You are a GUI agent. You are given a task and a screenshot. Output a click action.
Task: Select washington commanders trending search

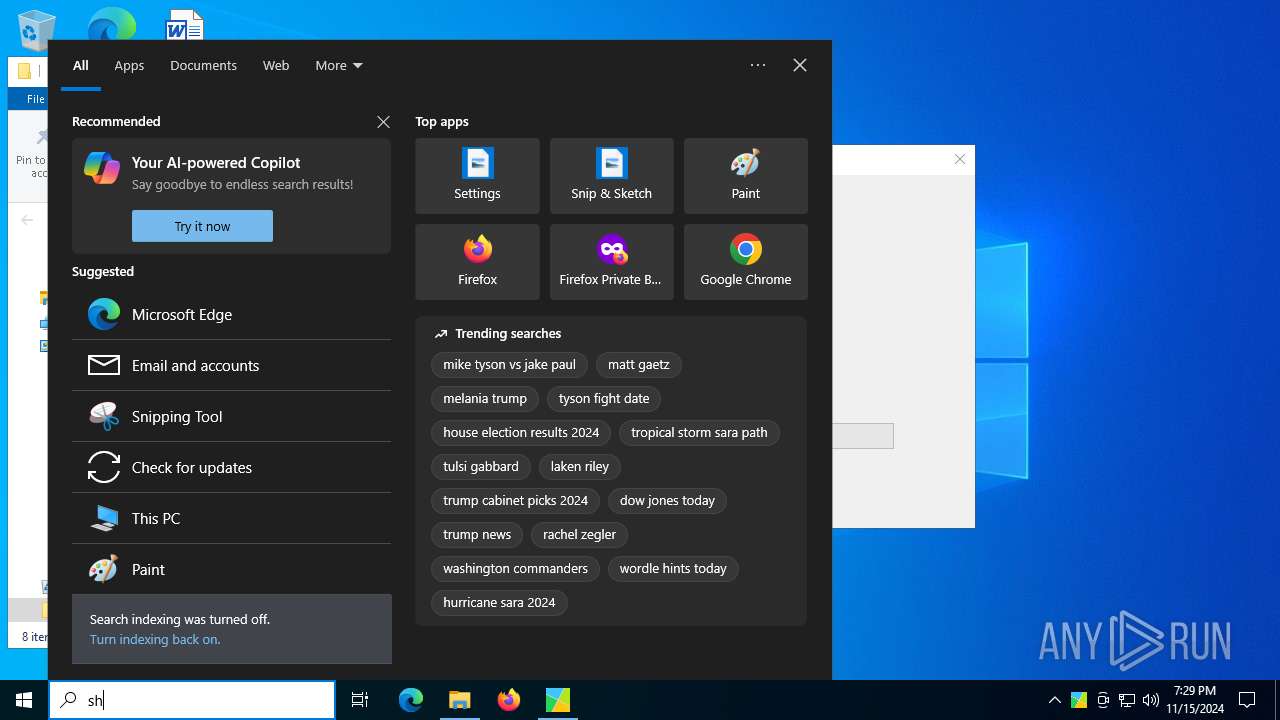point(515,569)
